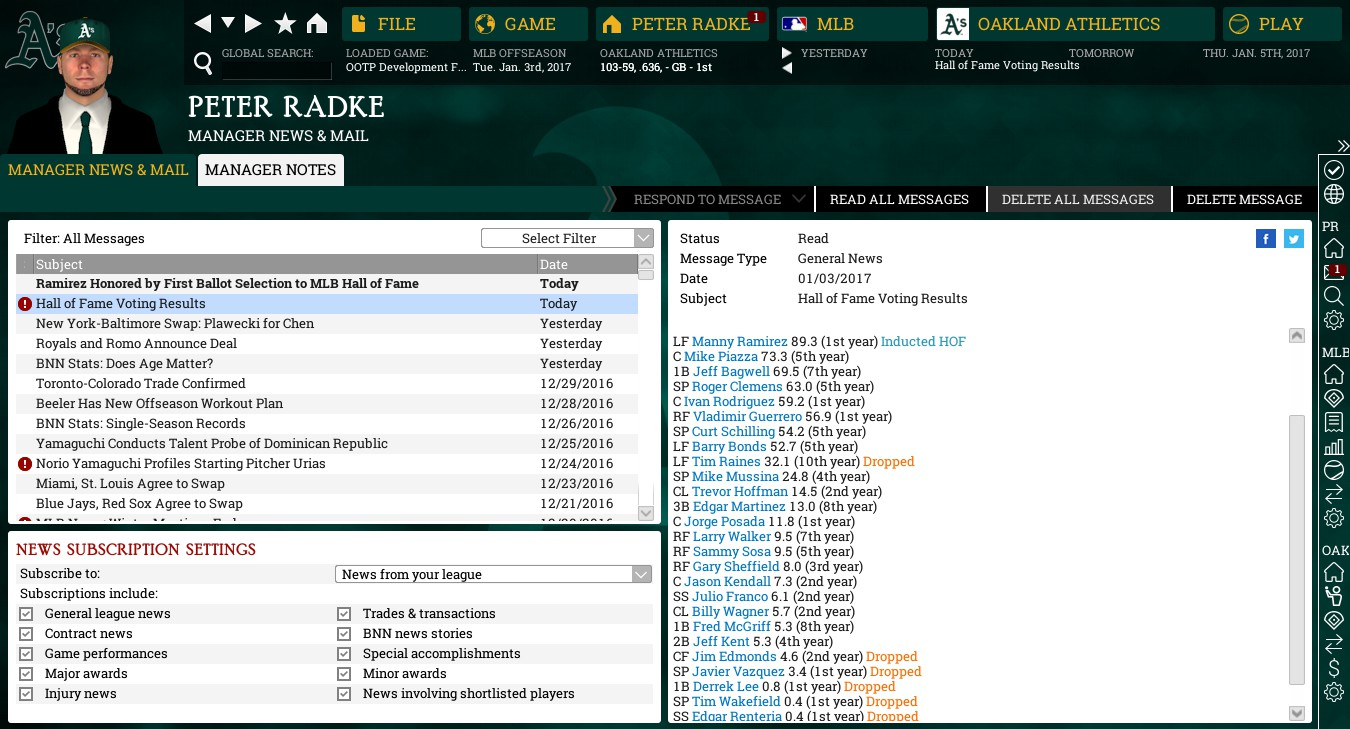This screenshot has width=1350, height=729.
Task: Sort messages by the Date column header
Action: coord(586,265)
